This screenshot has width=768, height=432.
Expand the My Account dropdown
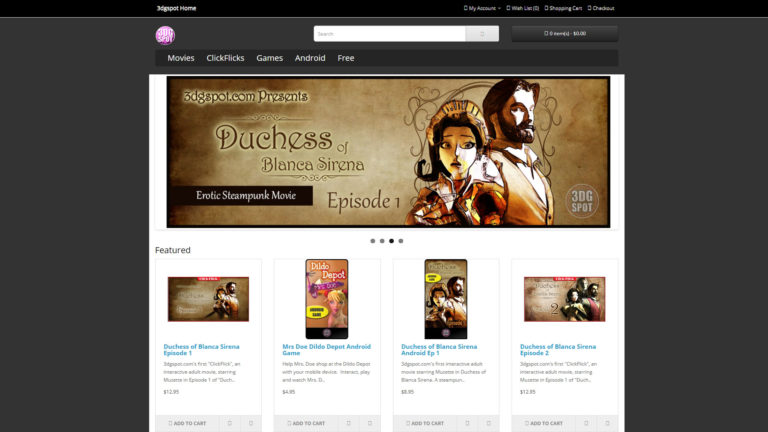tap(482, 8)
